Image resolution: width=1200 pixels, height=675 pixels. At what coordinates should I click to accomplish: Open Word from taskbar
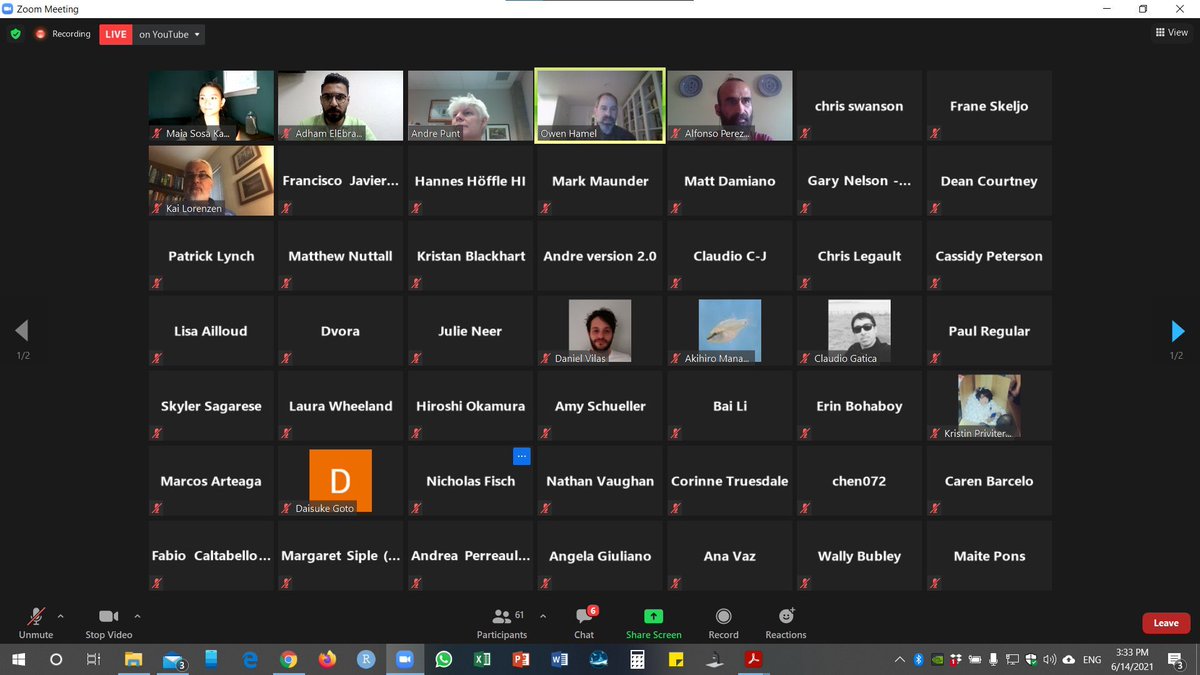pyautogui.click(x=559, y=660)
